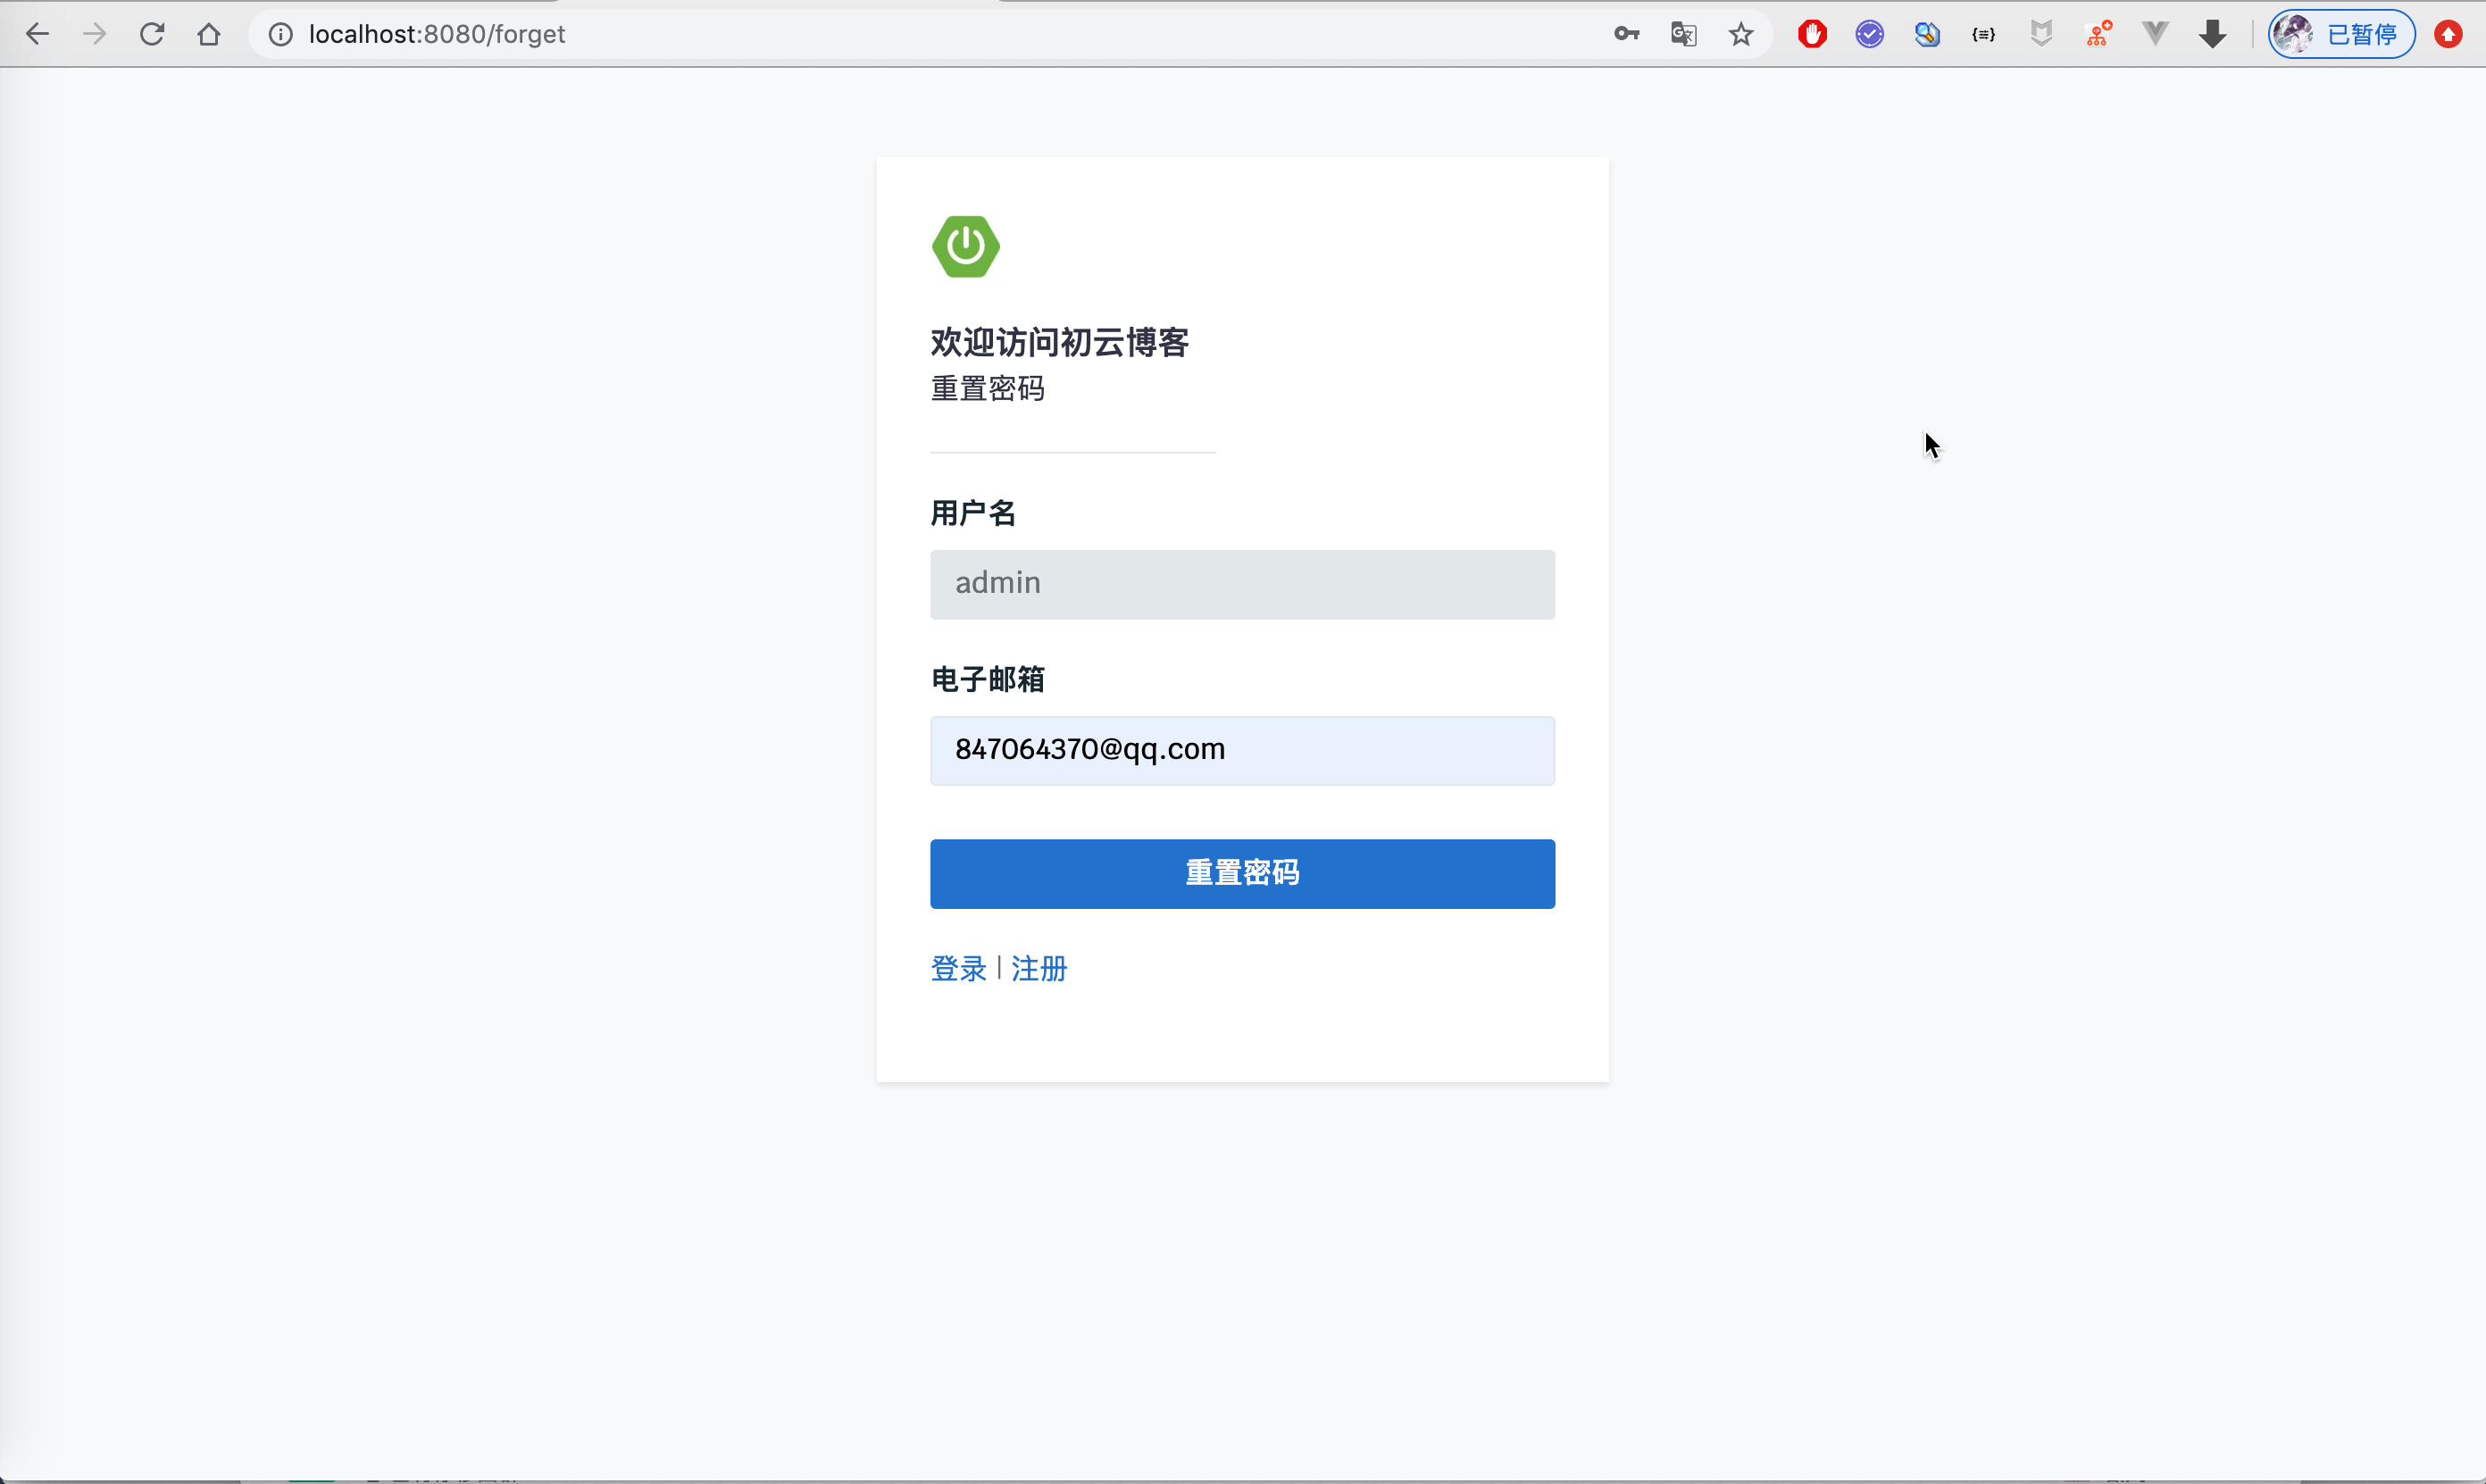Click the download arrow extension icon
The image size is (2486, 1484).
tap(2213, 34)
